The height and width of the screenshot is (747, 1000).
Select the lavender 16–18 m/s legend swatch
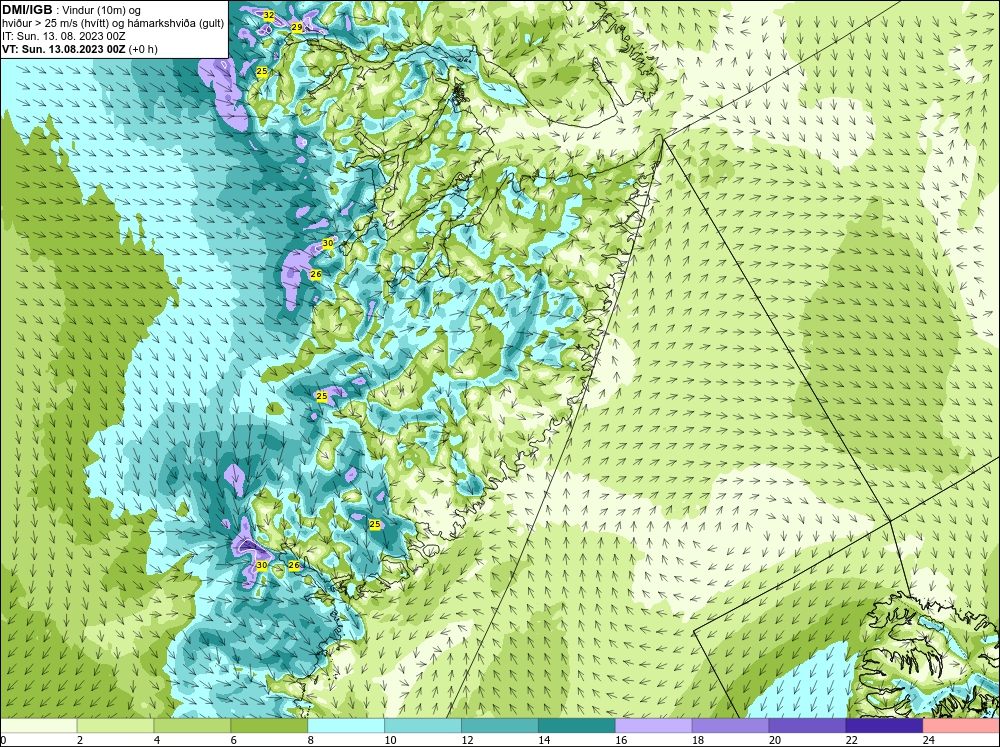pos(654,726)
